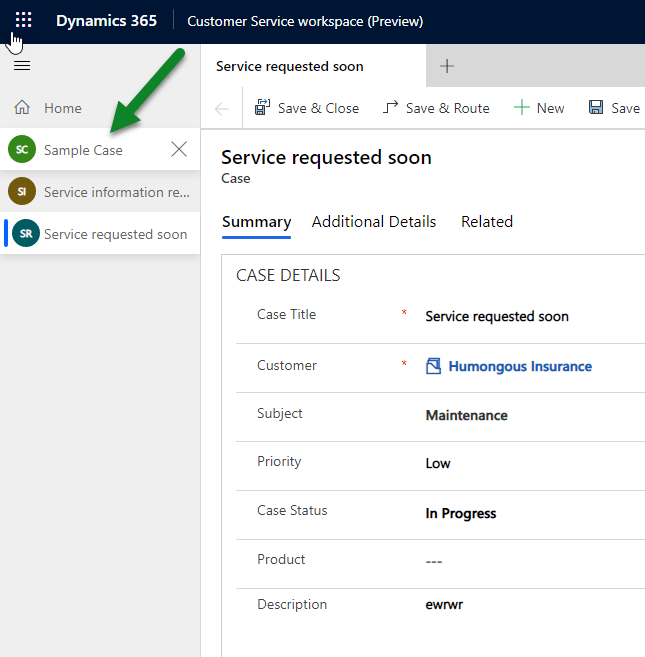Click the Save button
This screenshot has width=645, height=657.
(614, 108)
